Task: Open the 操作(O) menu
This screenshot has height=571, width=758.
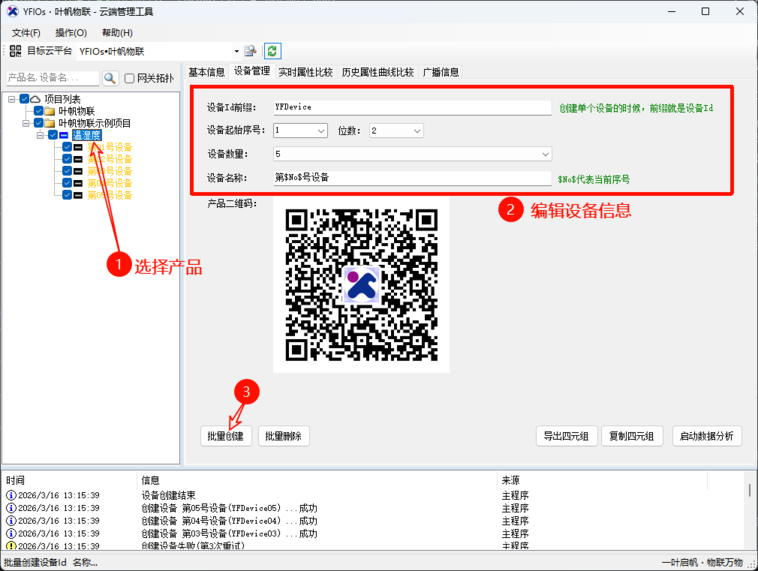Action: 71,33
